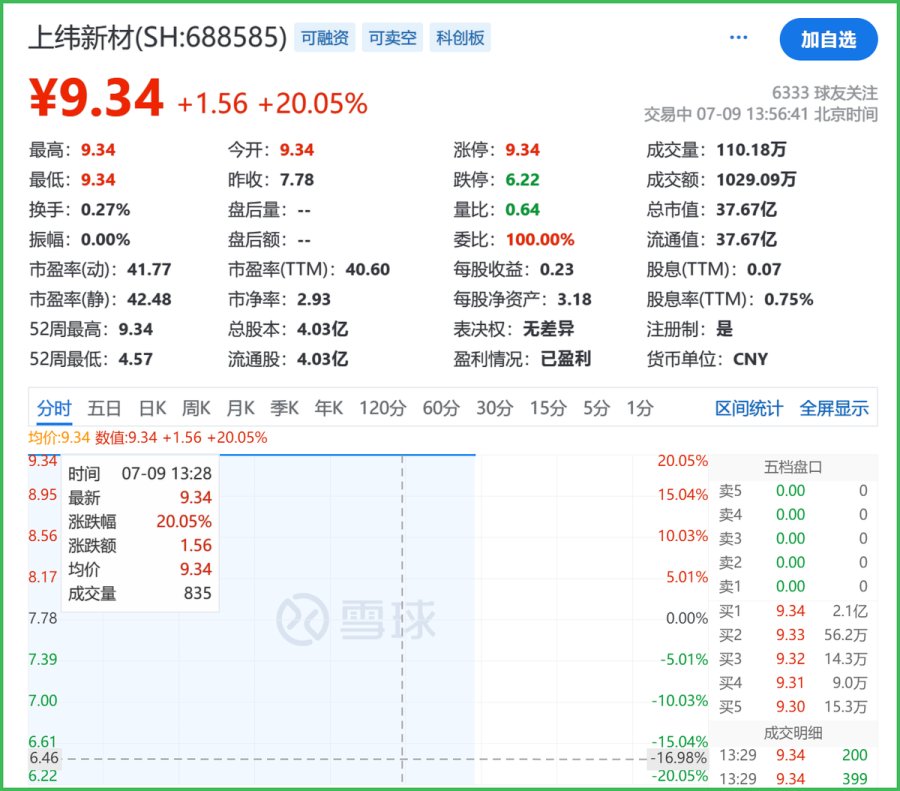Open the 30分 chart tab
The image size is (900, 791).
click(x=494, y=408)
